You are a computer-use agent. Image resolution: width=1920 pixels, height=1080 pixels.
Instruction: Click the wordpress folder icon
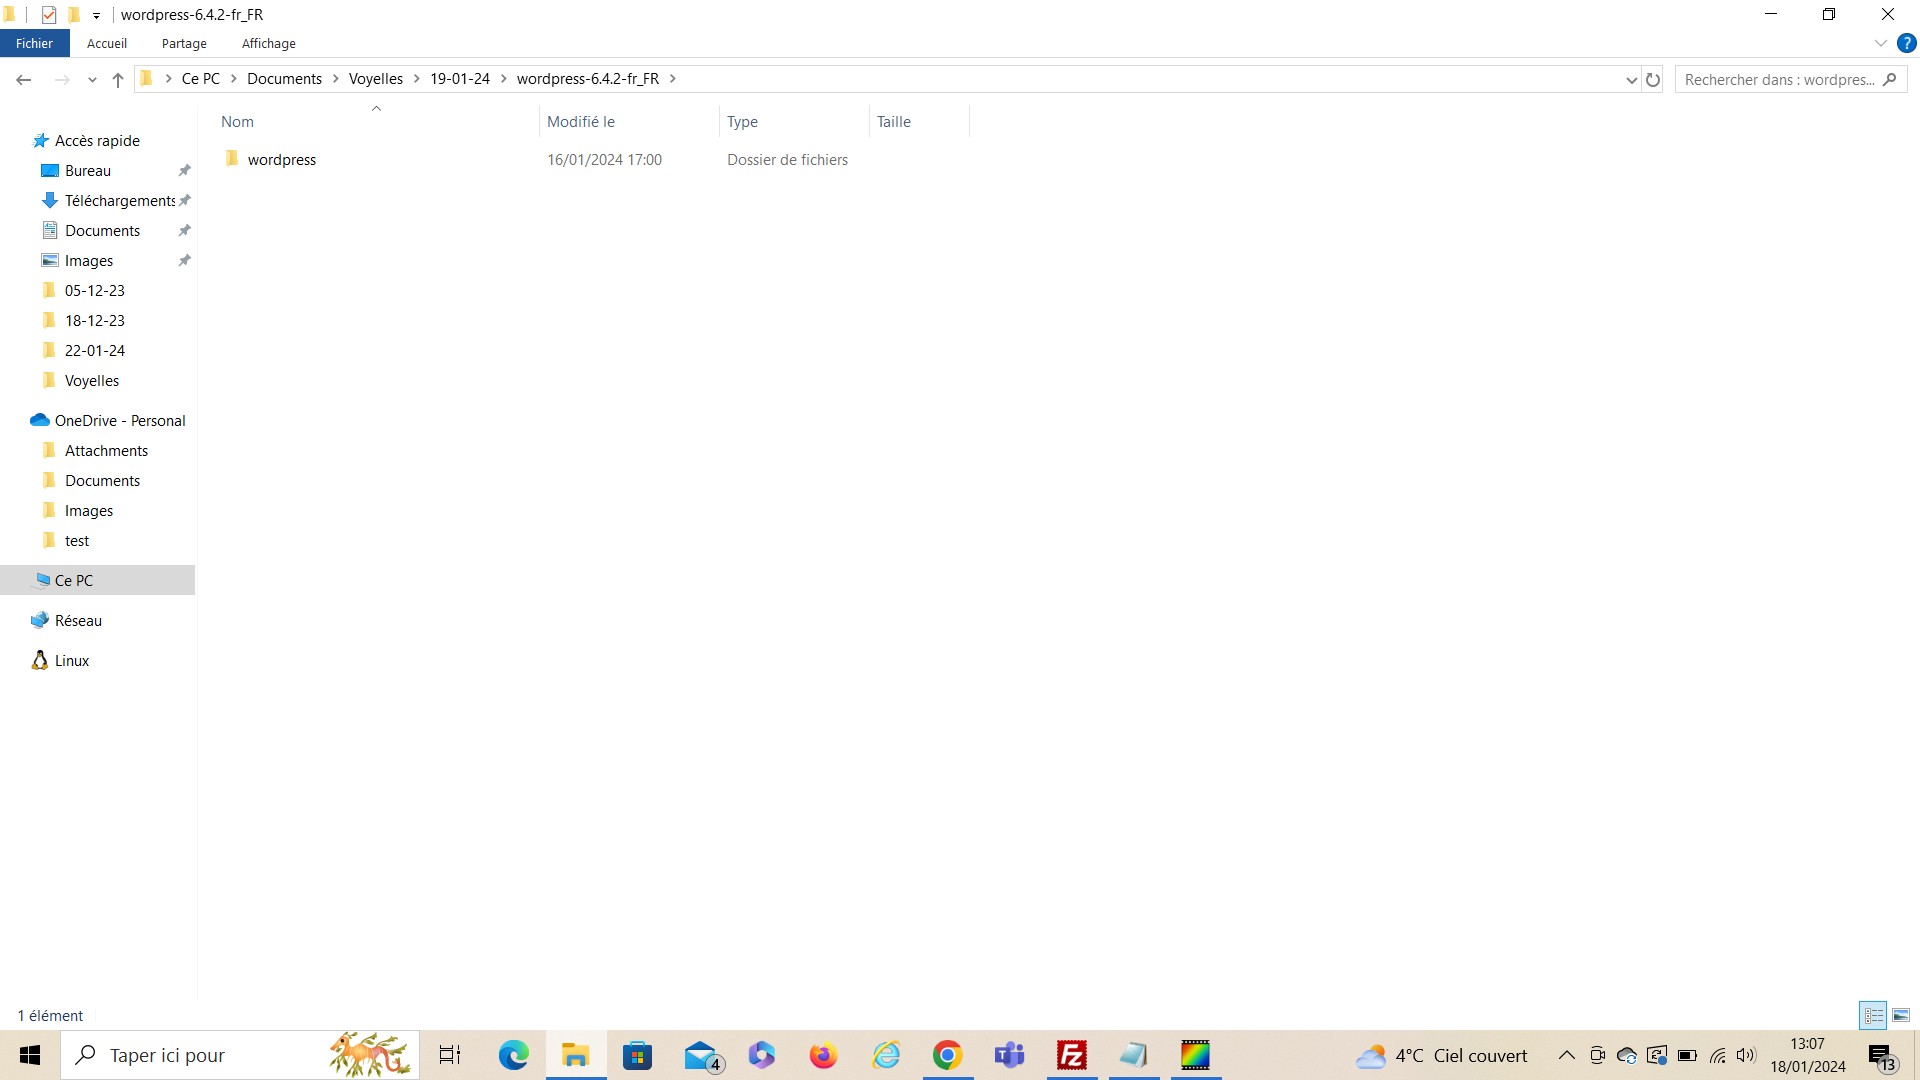tap(232, 159)
